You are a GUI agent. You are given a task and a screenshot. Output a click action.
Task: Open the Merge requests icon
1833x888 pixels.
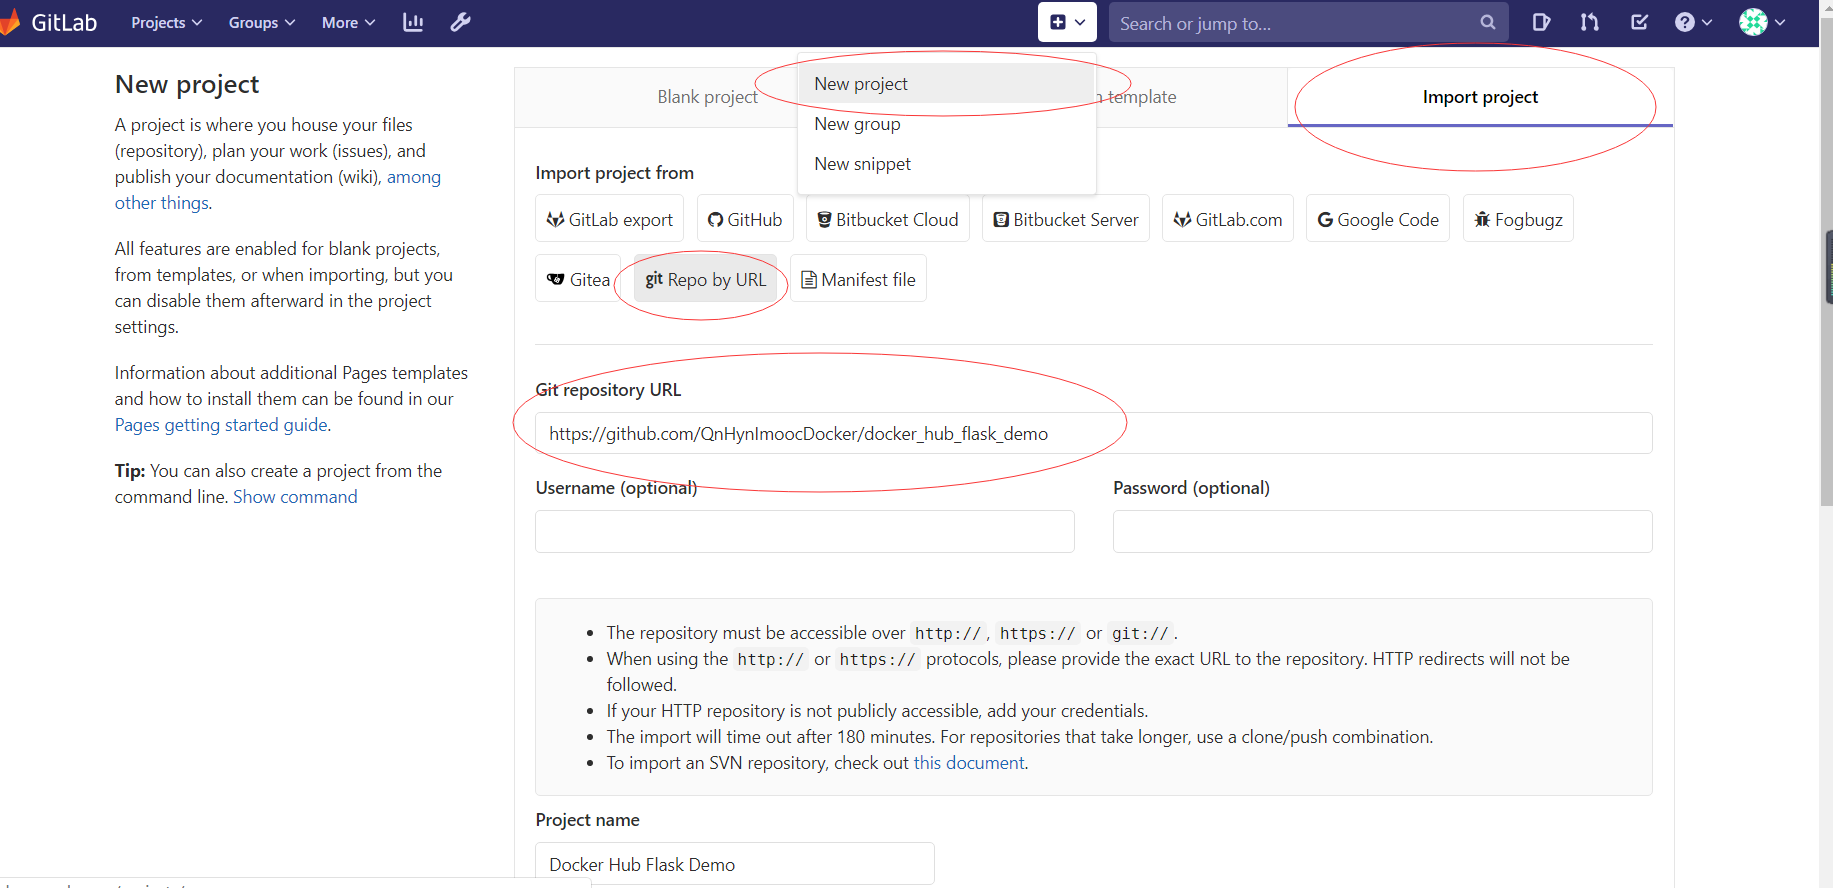1589,22
